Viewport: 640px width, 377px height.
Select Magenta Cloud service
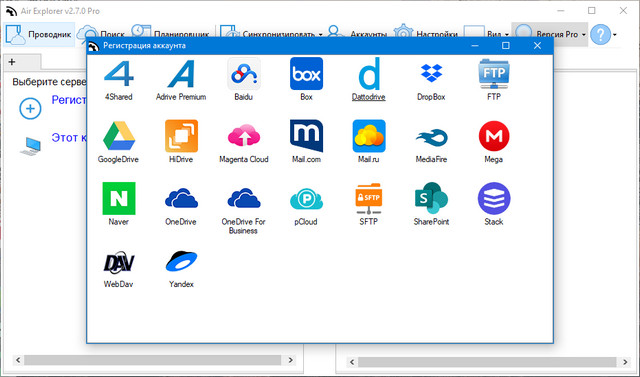[x=244, y=136]
